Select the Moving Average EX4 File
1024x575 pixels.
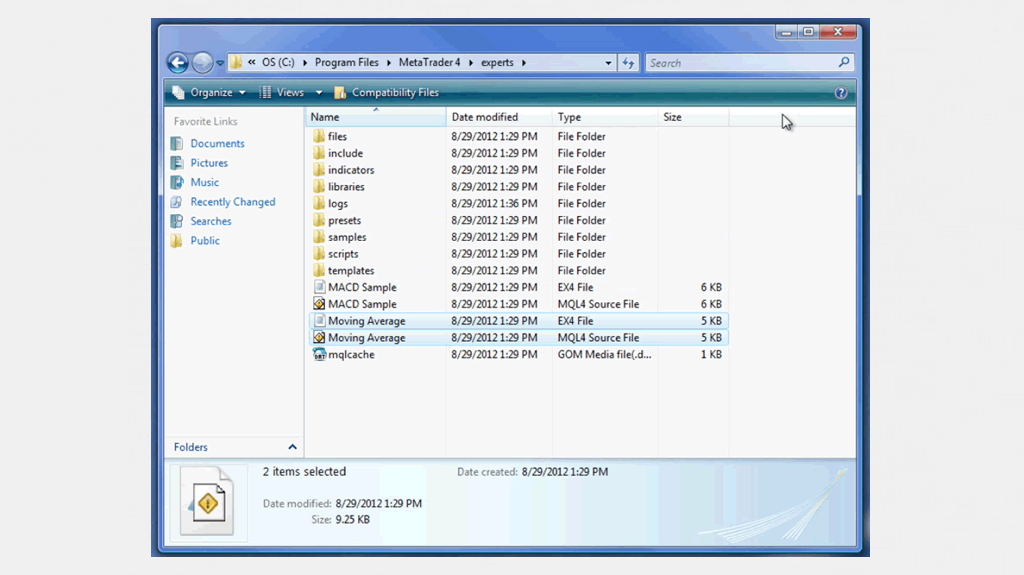pos(366,321)
